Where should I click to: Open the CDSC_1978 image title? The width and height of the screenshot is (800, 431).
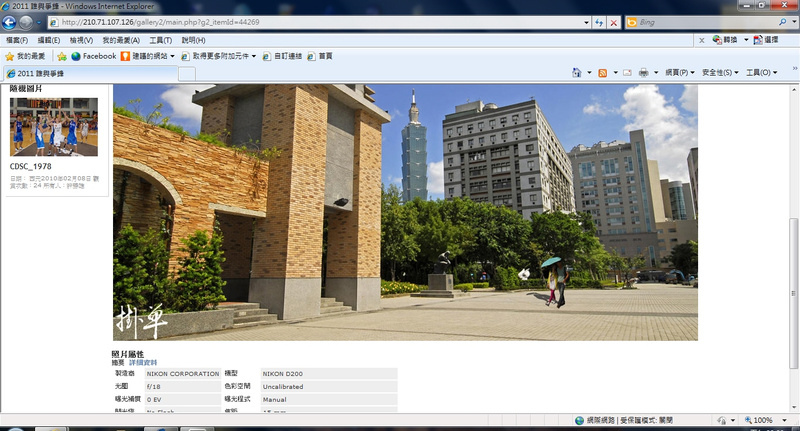coord(31,166)
